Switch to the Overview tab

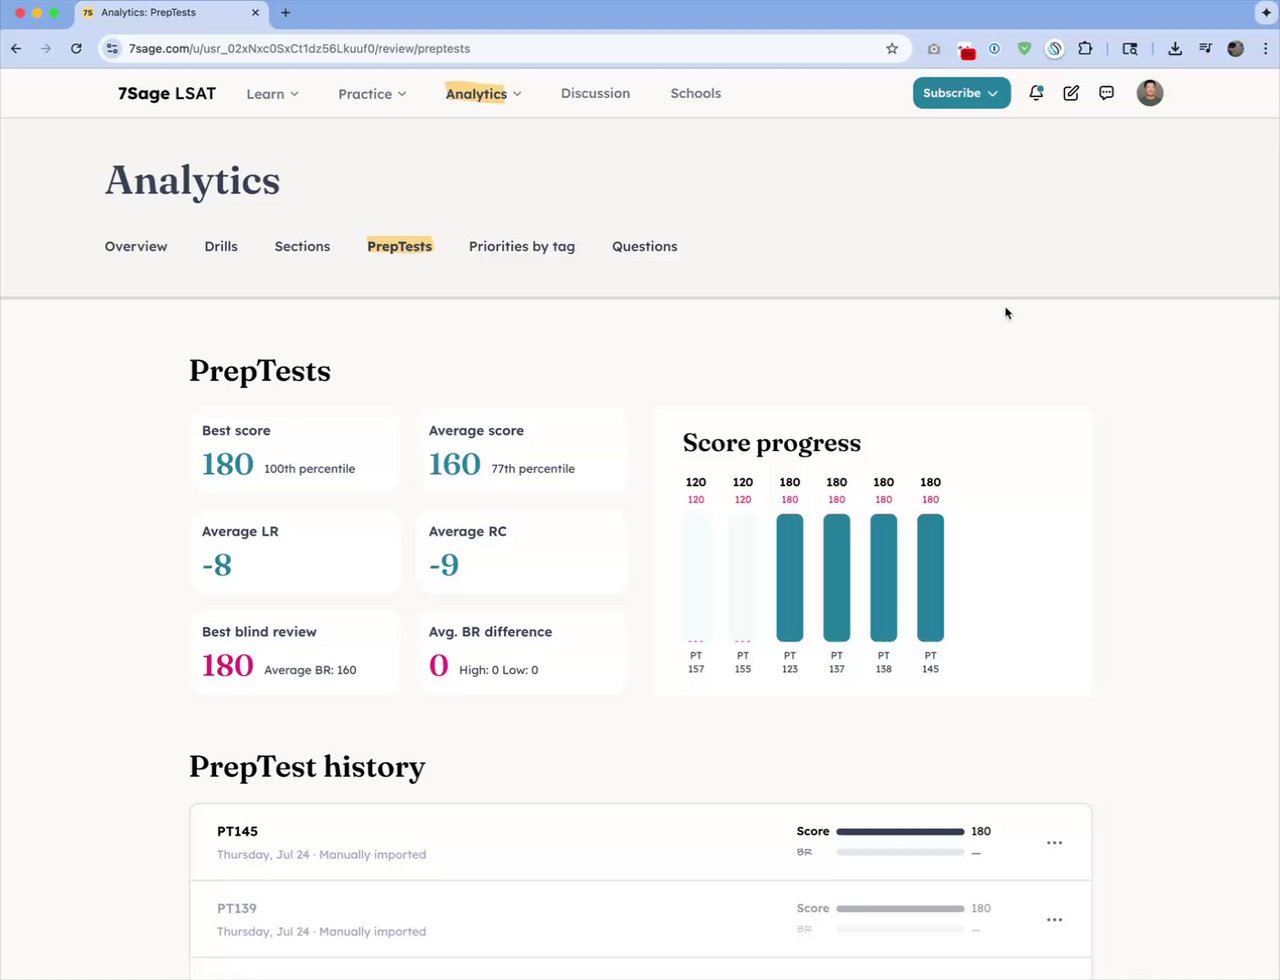136,246
